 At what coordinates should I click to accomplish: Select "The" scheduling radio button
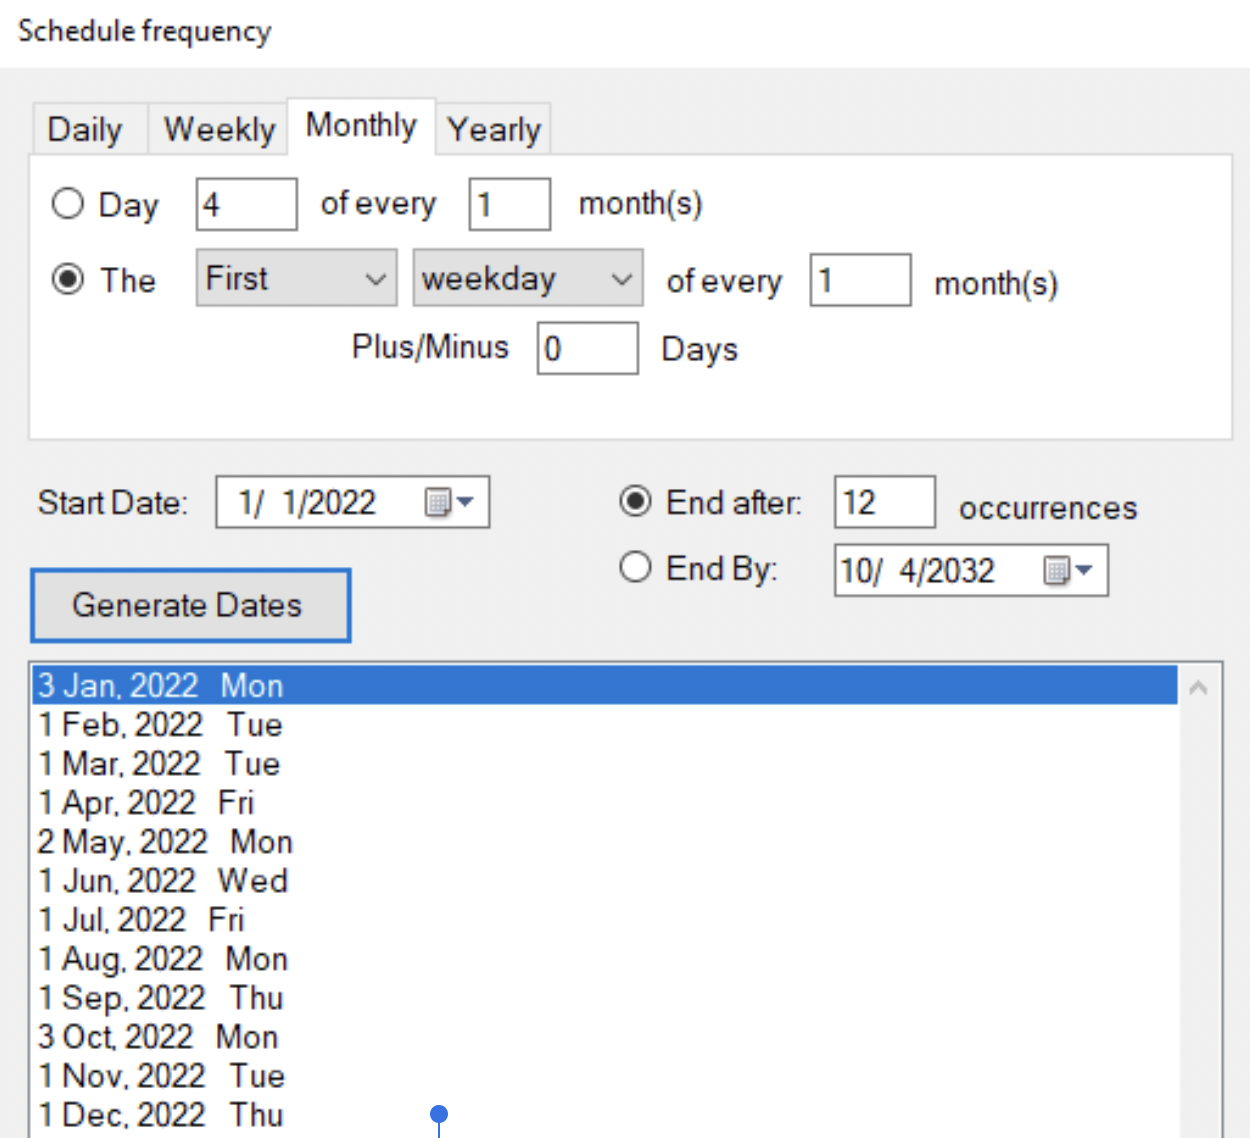[68, 279]
